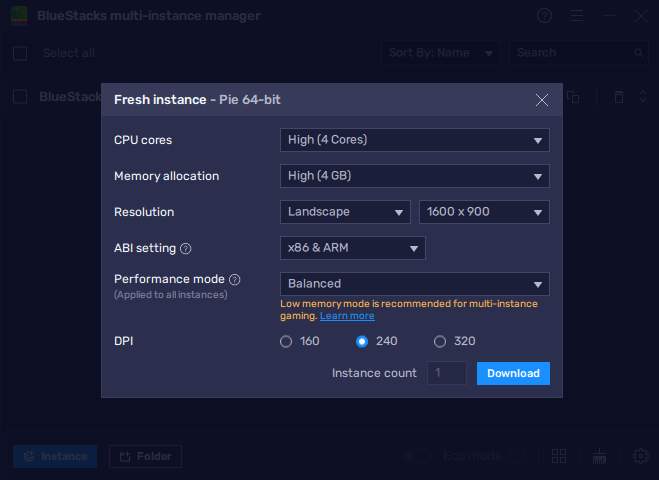Screen dimensions: 659x480
Task: Click the instance reorder arrows icon
Action: pos(643,96)
